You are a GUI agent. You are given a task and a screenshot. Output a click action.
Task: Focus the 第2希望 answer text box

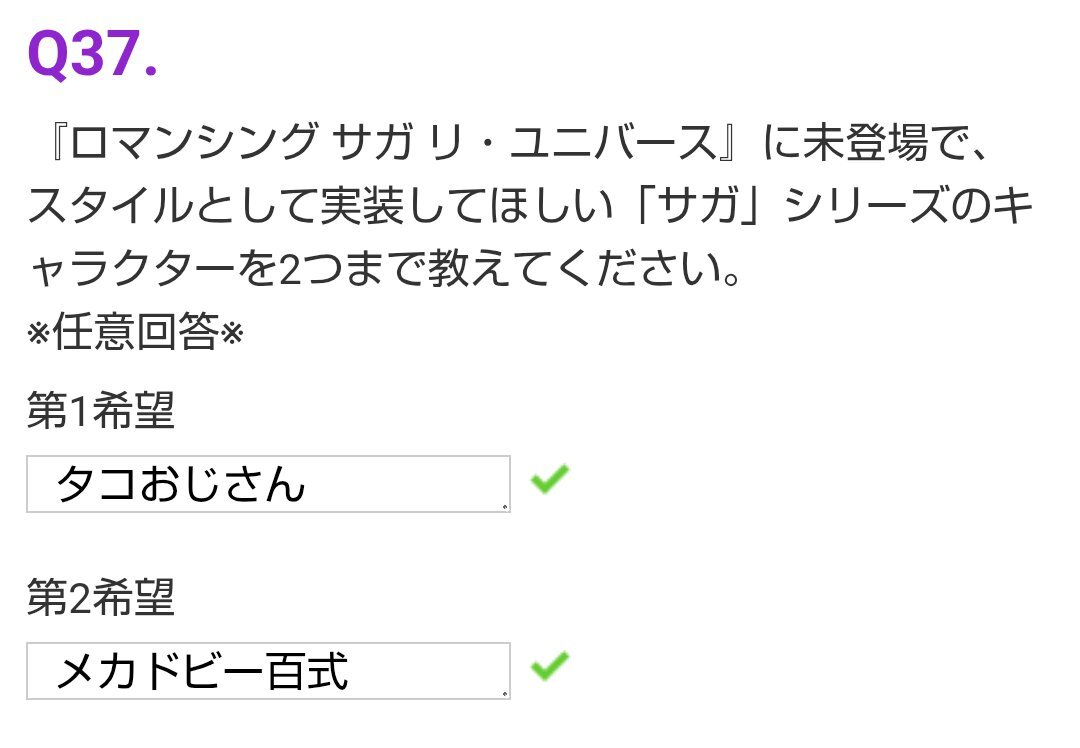pyautogui.click(x=268, y=671)
